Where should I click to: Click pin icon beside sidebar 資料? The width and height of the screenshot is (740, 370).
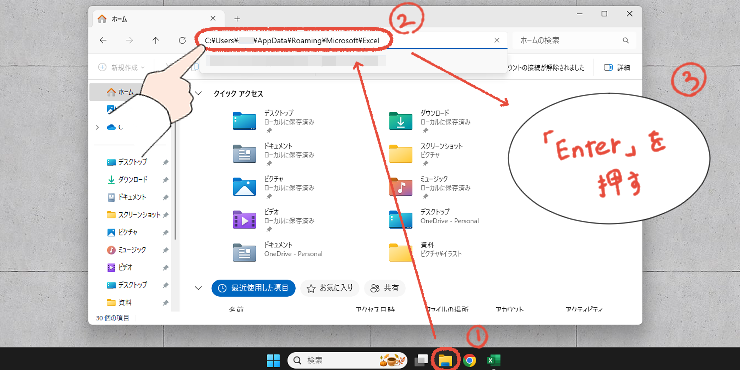click(165, 303)
